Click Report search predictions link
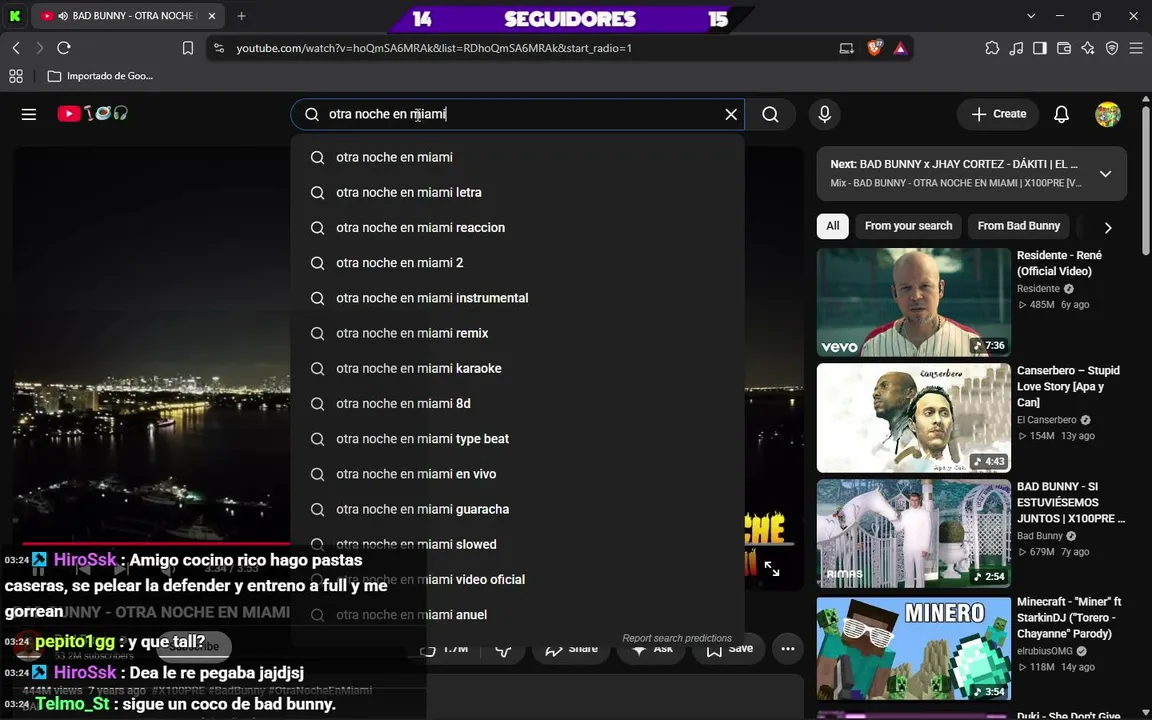The image size is (1152, 720). [x=677, y=638]
